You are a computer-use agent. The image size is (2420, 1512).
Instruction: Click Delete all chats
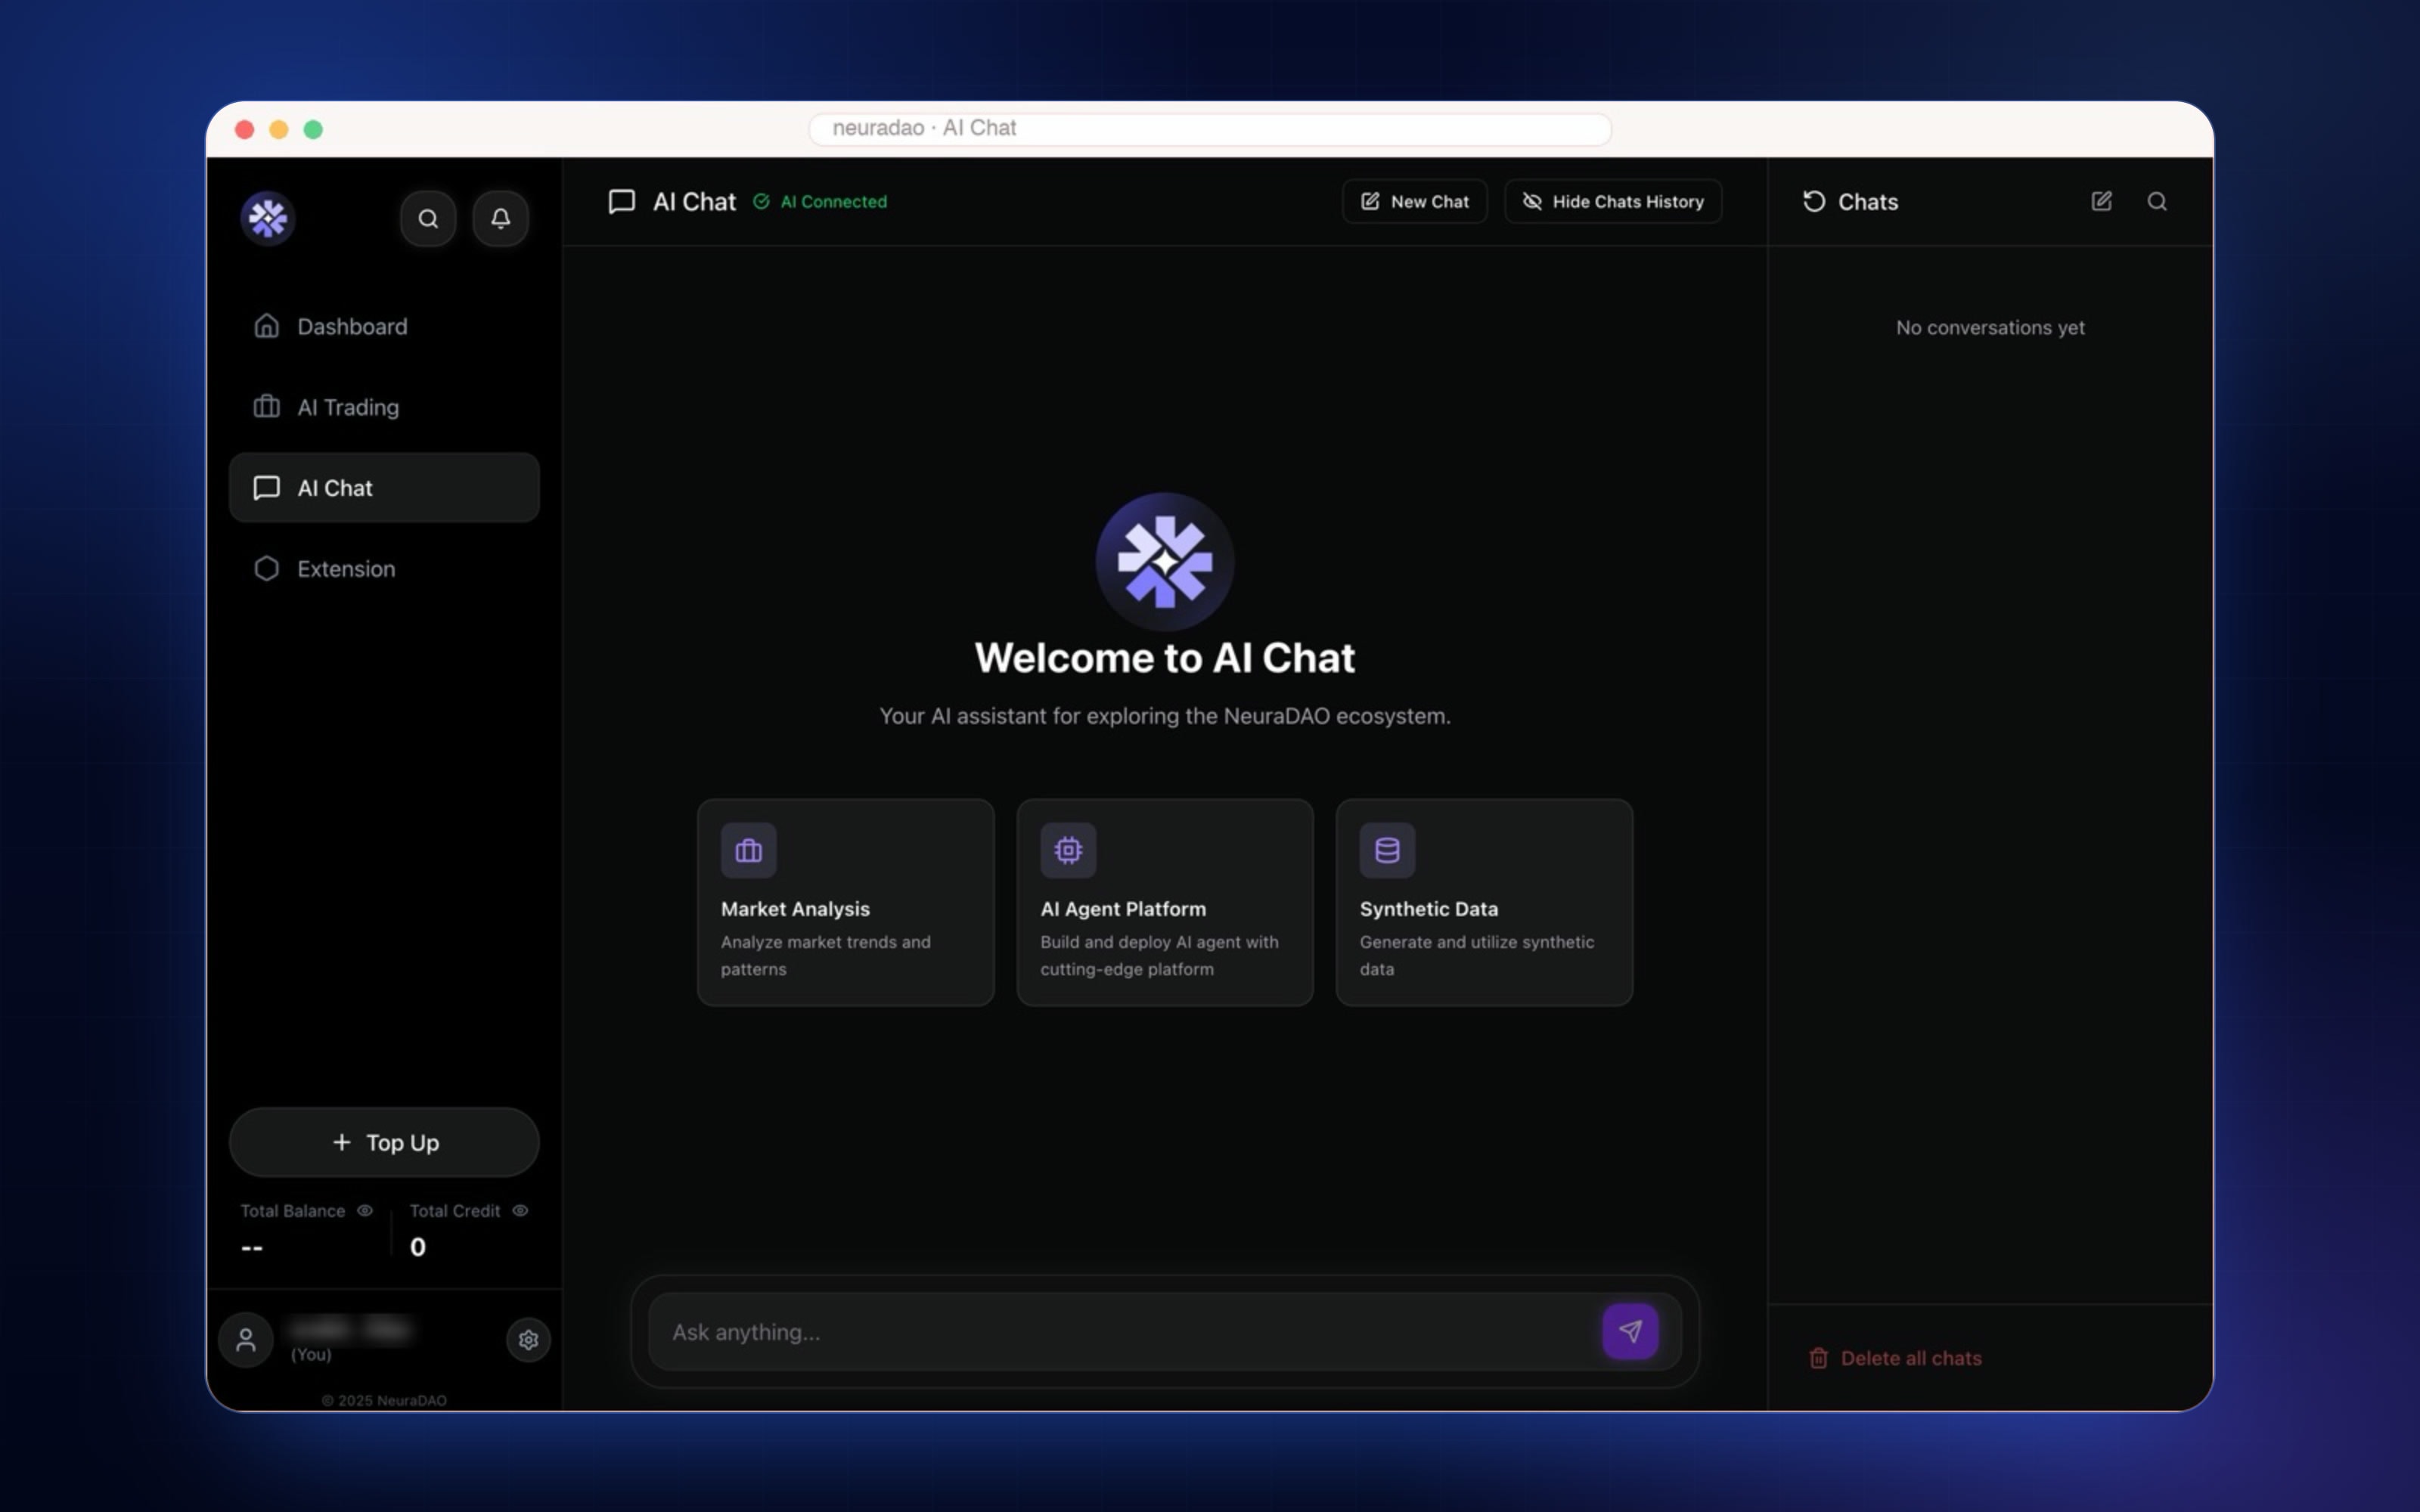point(1895,1358)
